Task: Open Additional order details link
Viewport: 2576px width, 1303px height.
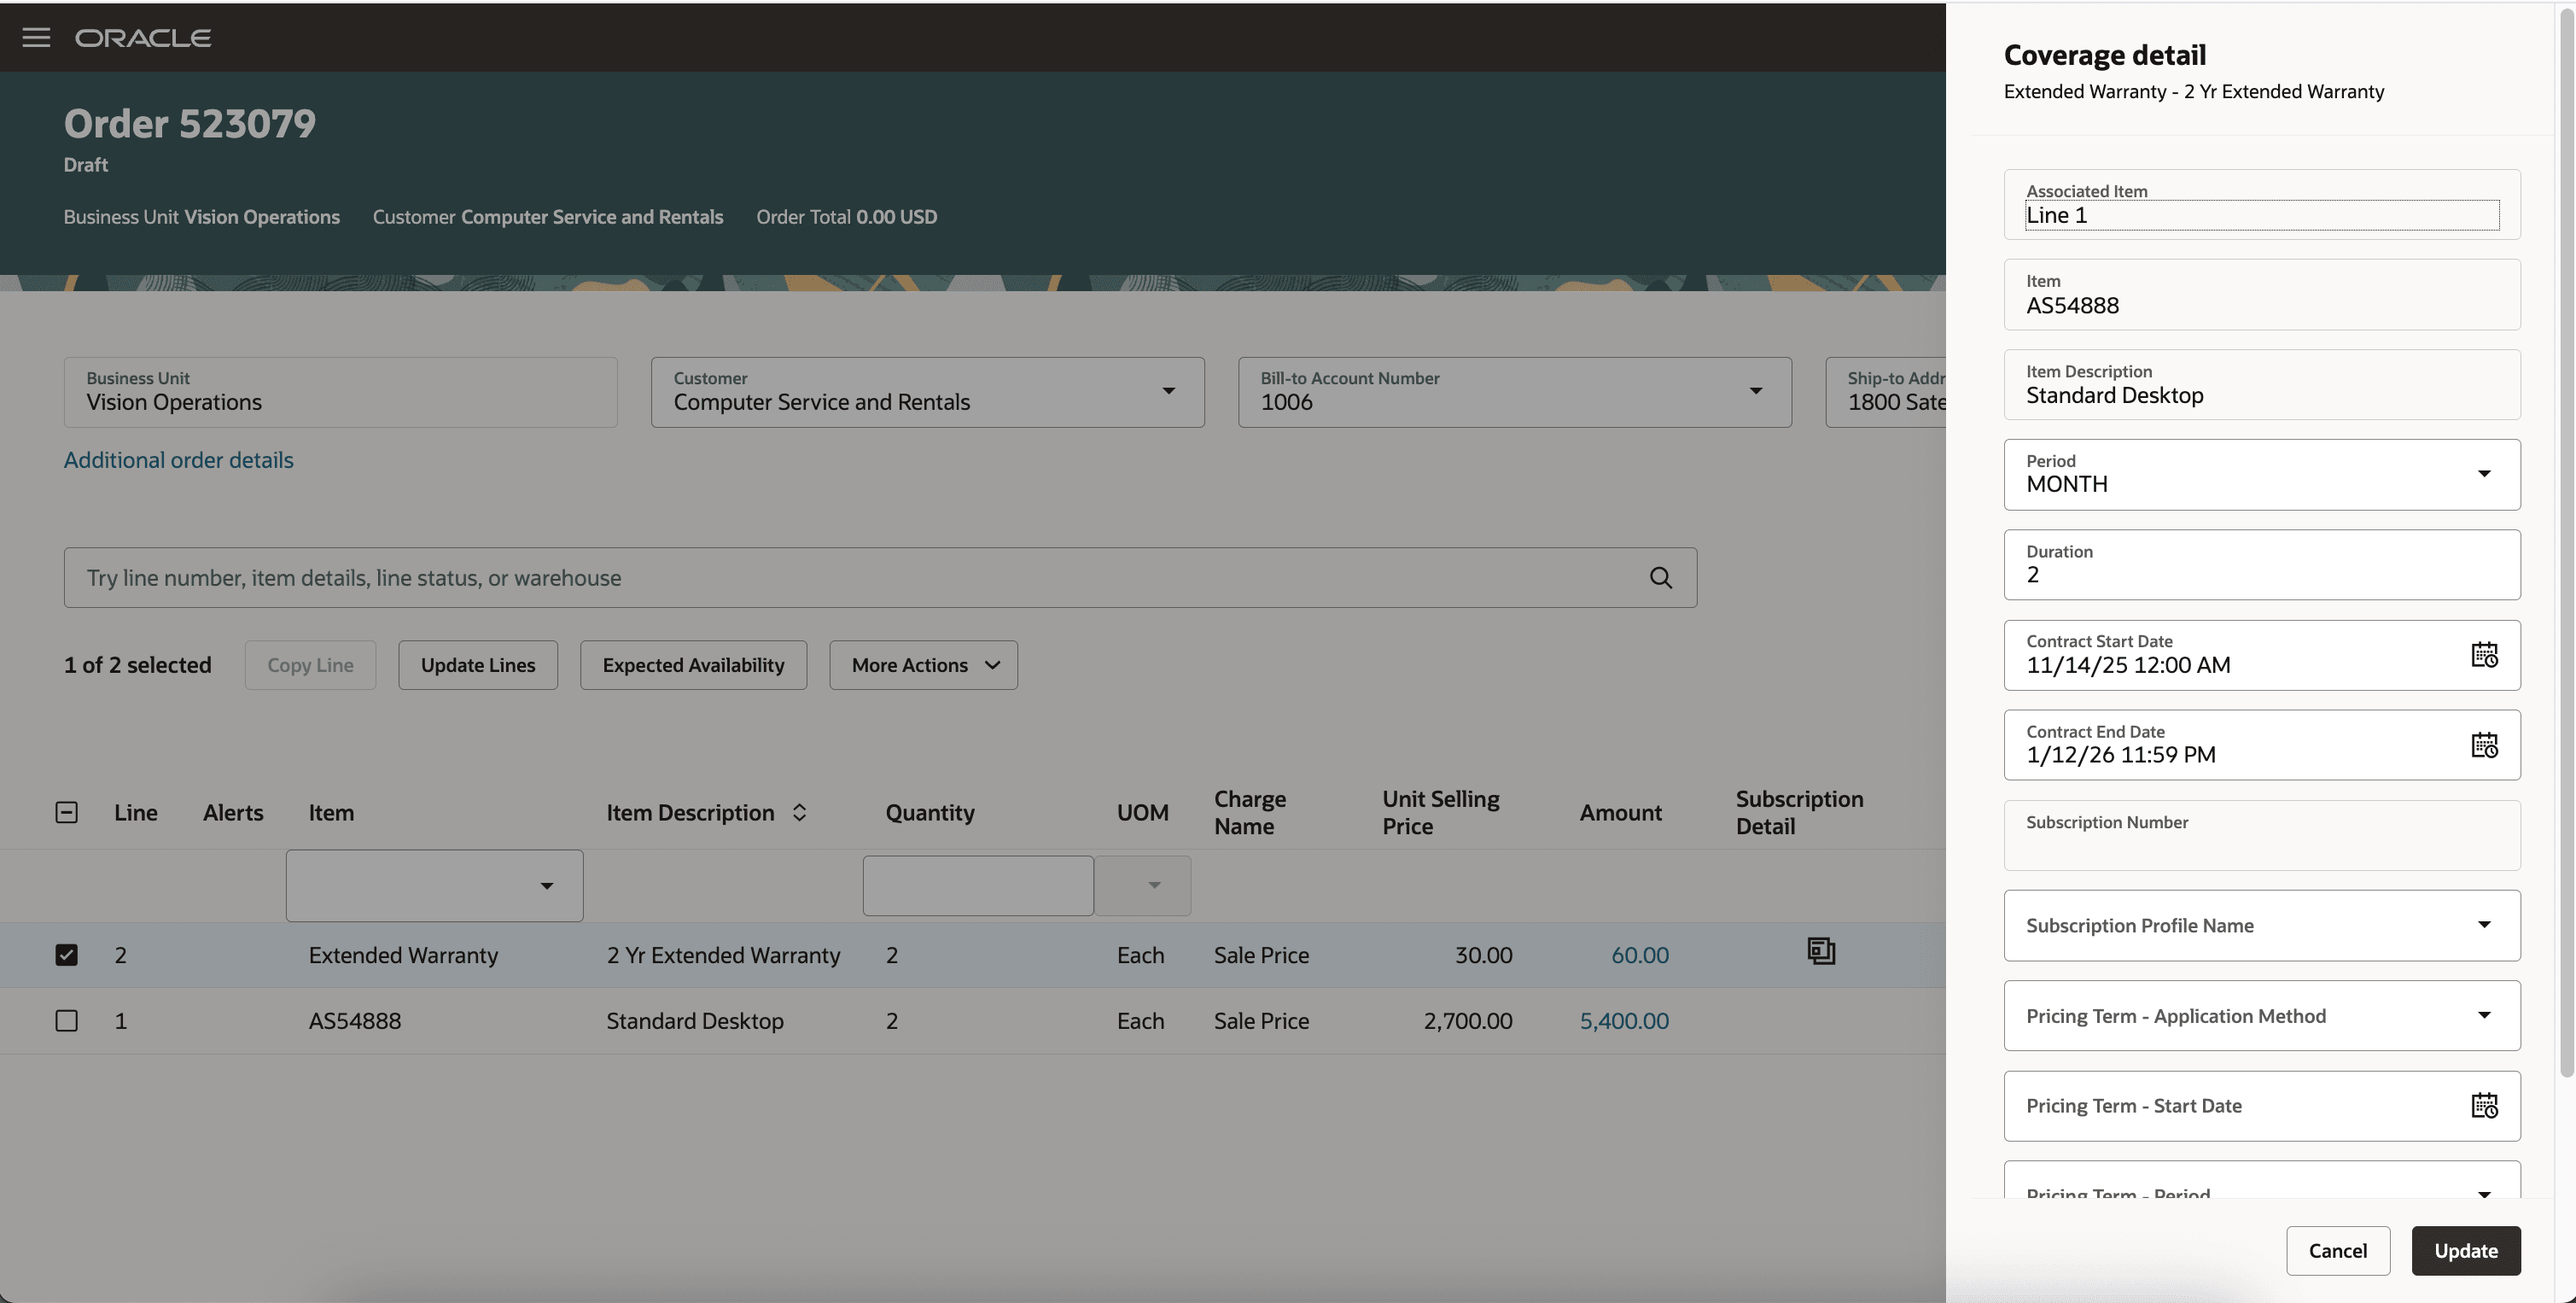Action: (x=178, y=459)
